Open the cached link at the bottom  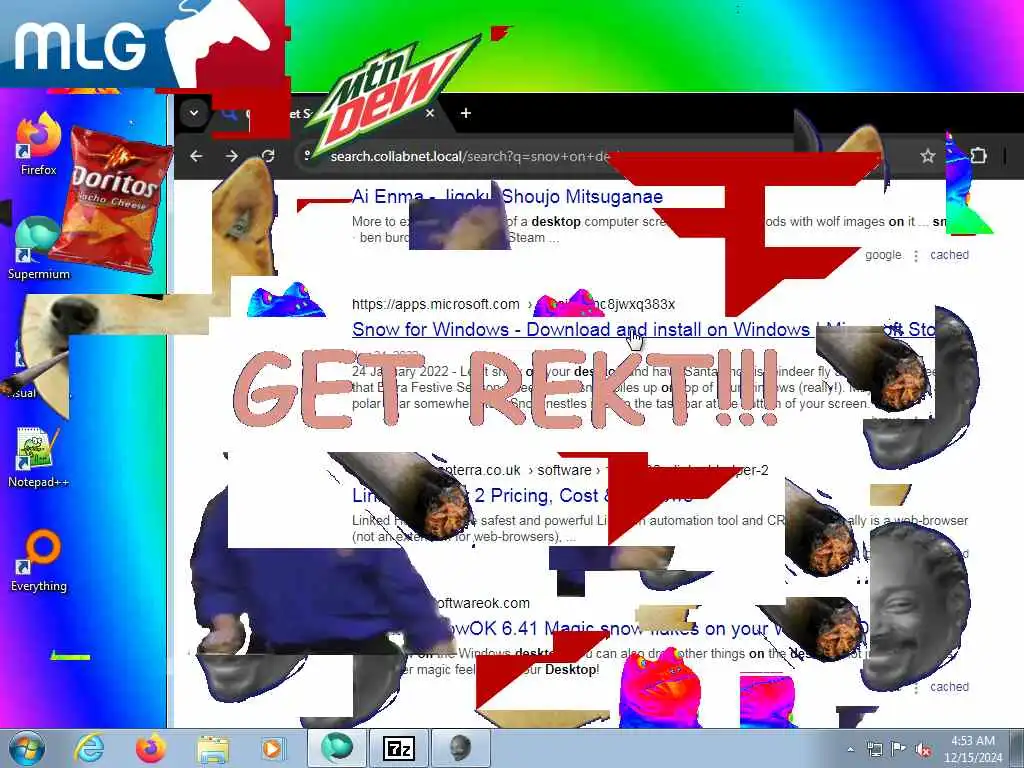[949, 687]
